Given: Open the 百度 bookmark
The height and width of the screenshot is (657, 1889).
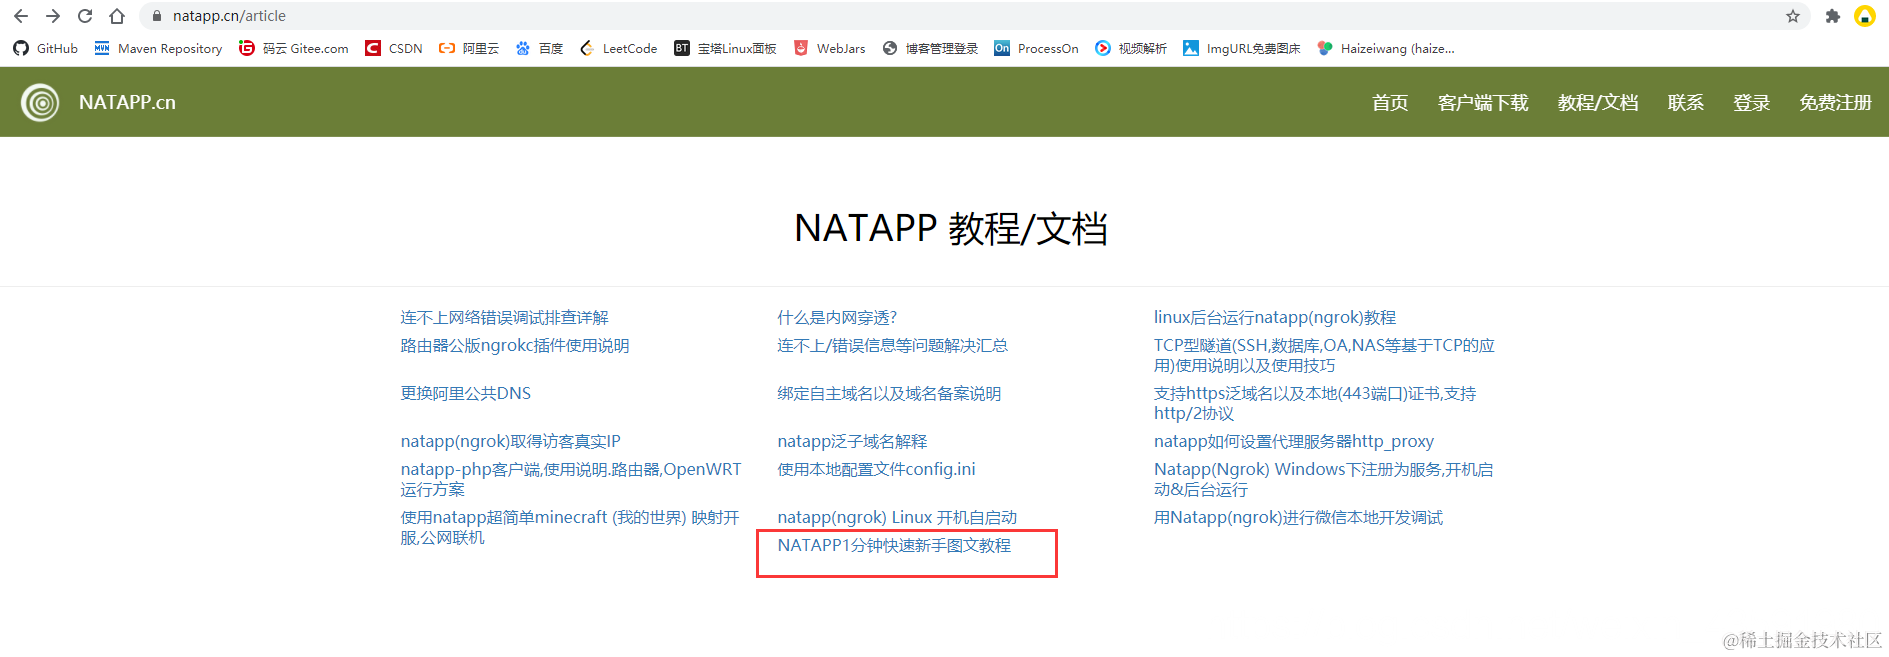Looking at the screenshot, I should click(539, 48).
